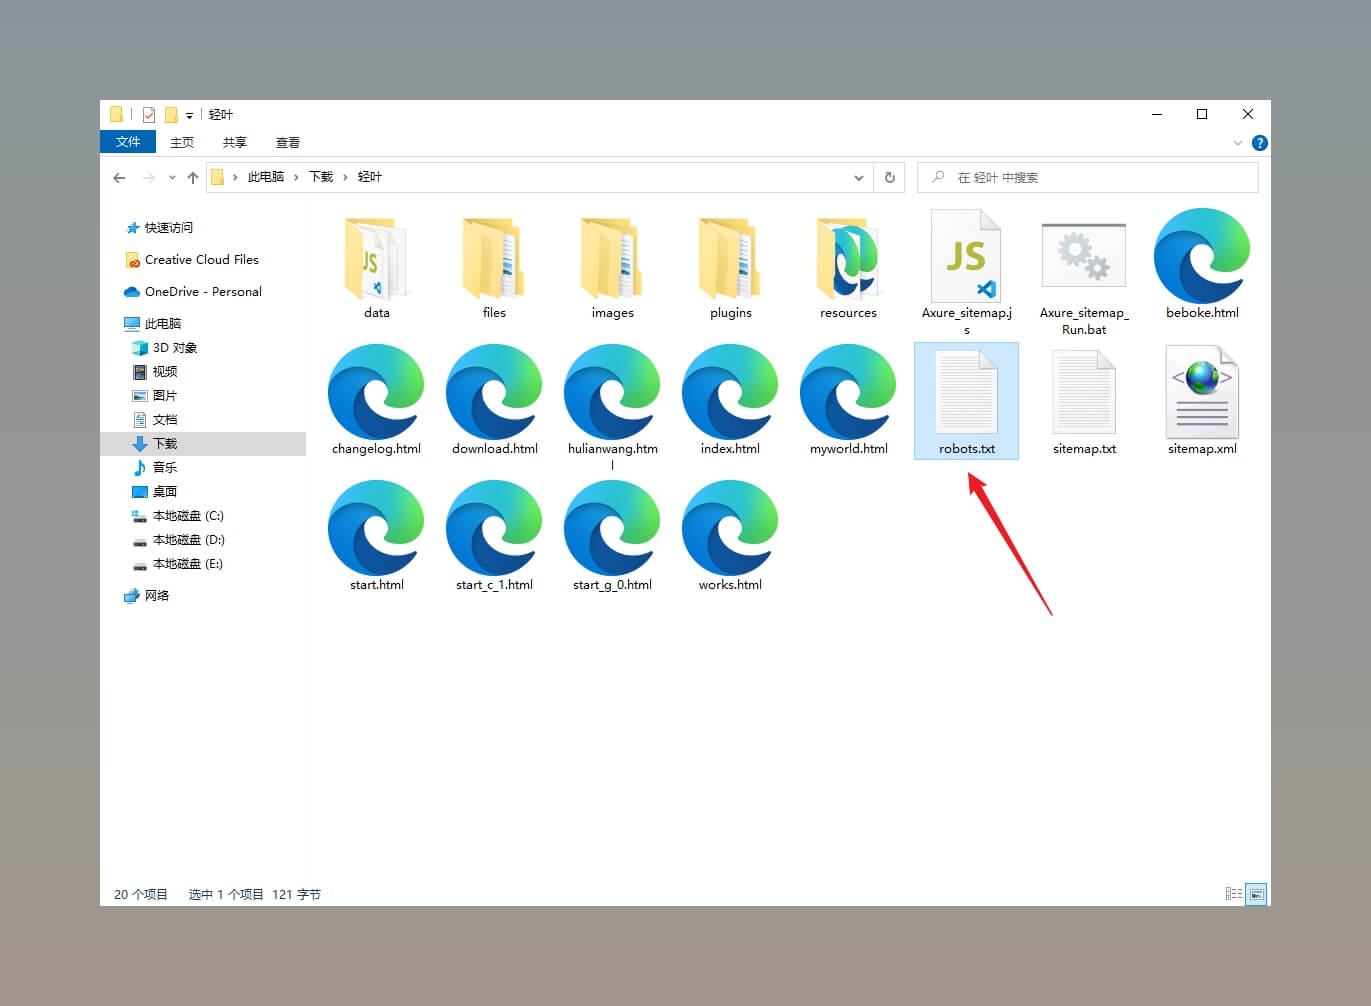Screen dimensions: 1371x1006
Task: Open the 共享 ribbon tab
Action: pos(235,142)
